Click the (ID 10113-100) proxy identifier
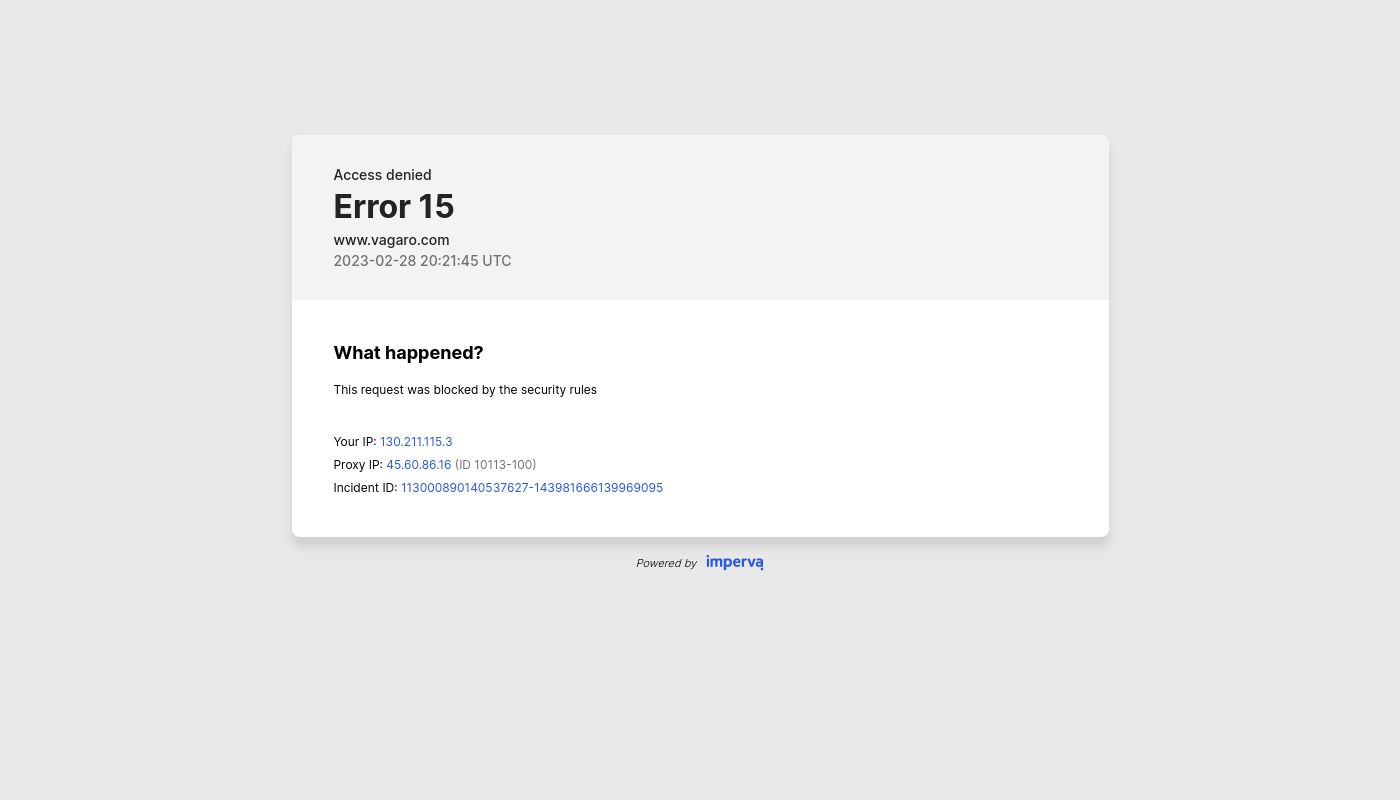The height and width of the screenshot is (800, 1400). [x=496, y=464]
